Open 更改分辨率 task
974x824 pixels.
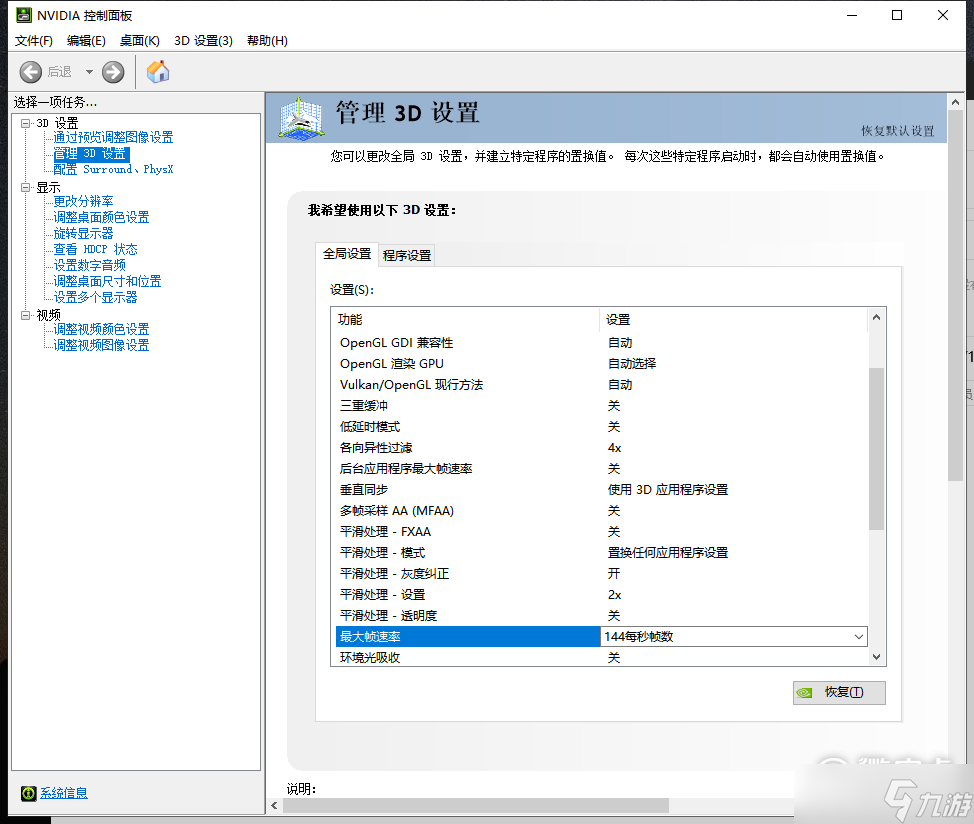point(83,201)
